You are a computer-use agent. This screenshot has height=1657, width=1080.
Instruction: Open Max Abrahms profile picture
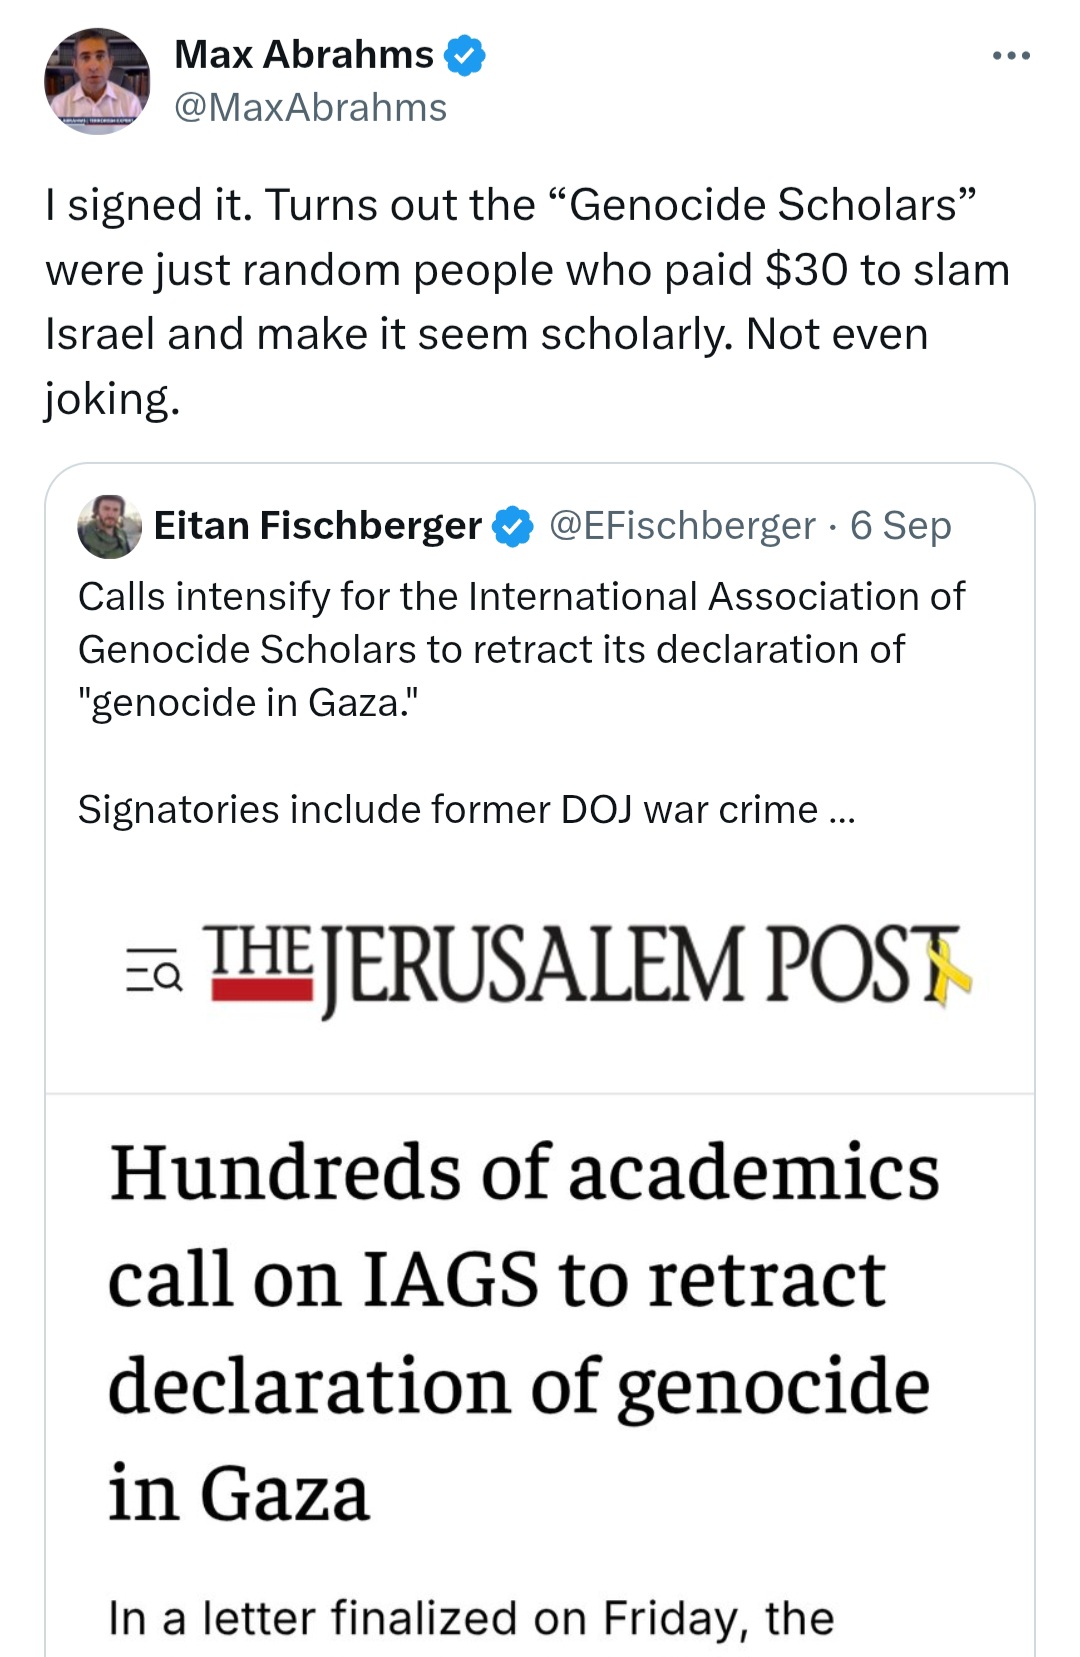97,81
